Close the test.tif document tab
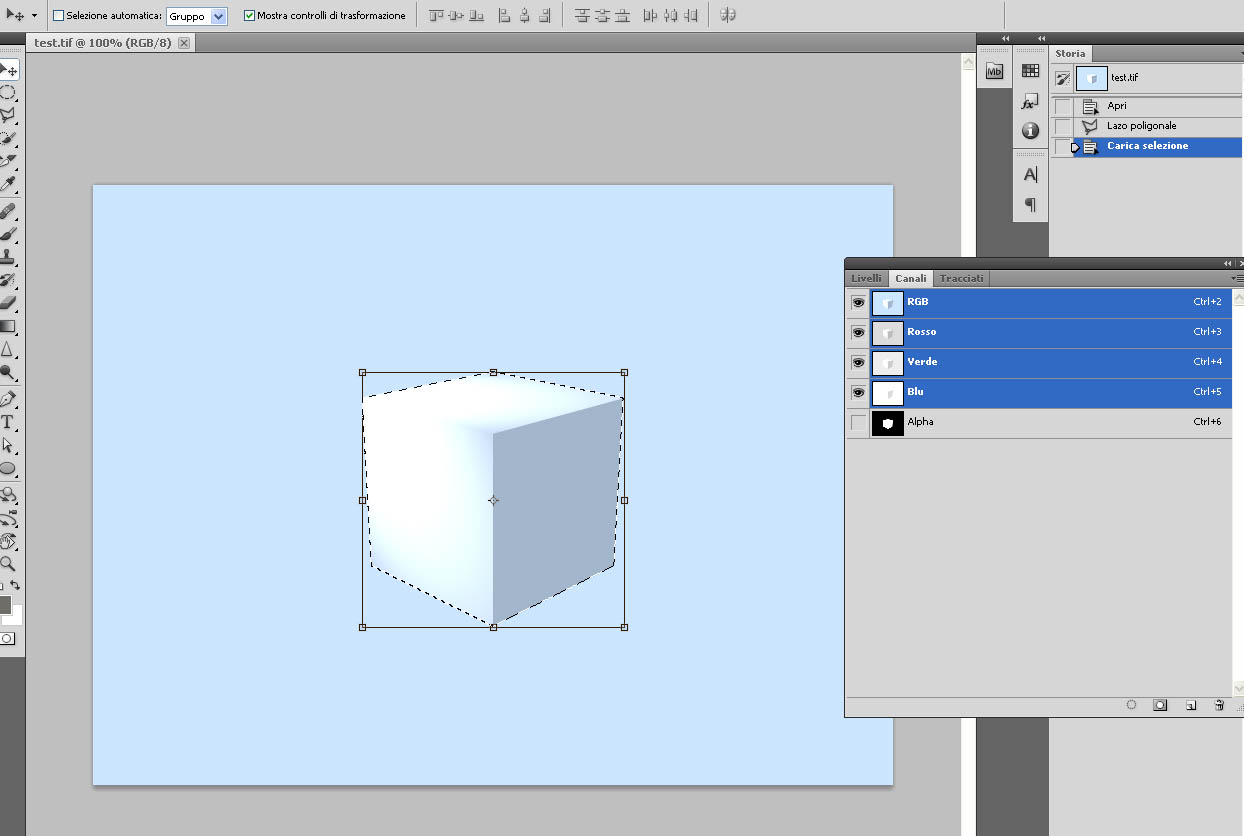This screenshot has width=1244, height=836. (x=183, y=43)
